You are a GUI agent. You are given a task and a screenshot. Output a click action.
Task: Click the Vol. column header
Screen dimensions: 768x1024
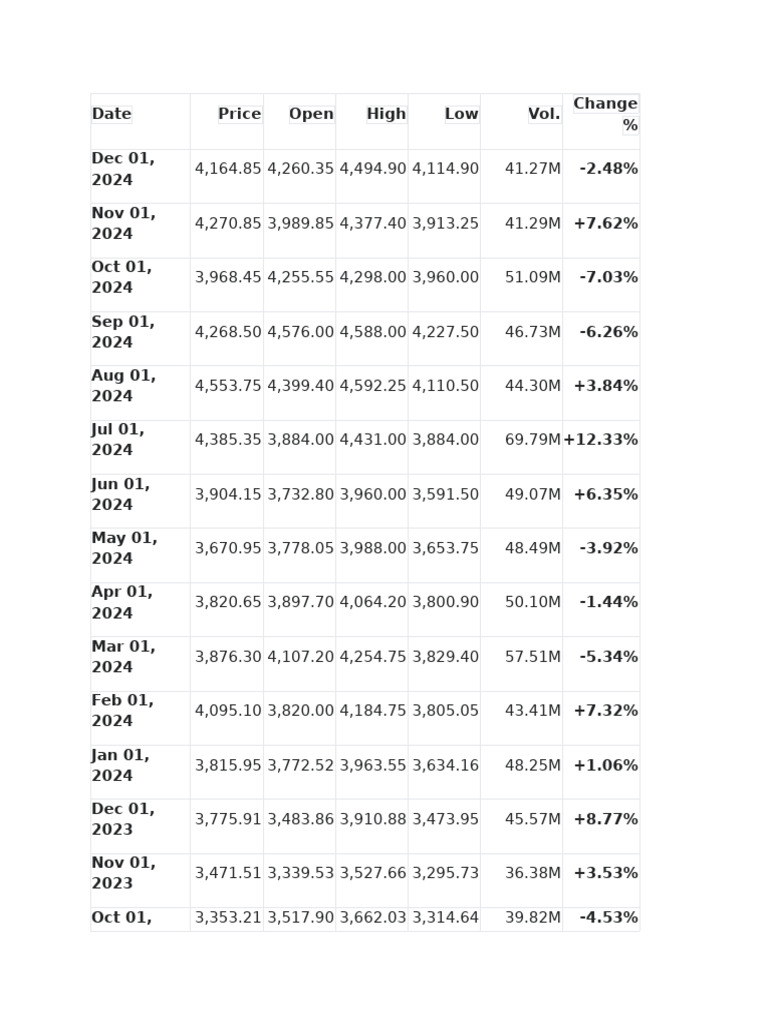click(x=544, y=114)
